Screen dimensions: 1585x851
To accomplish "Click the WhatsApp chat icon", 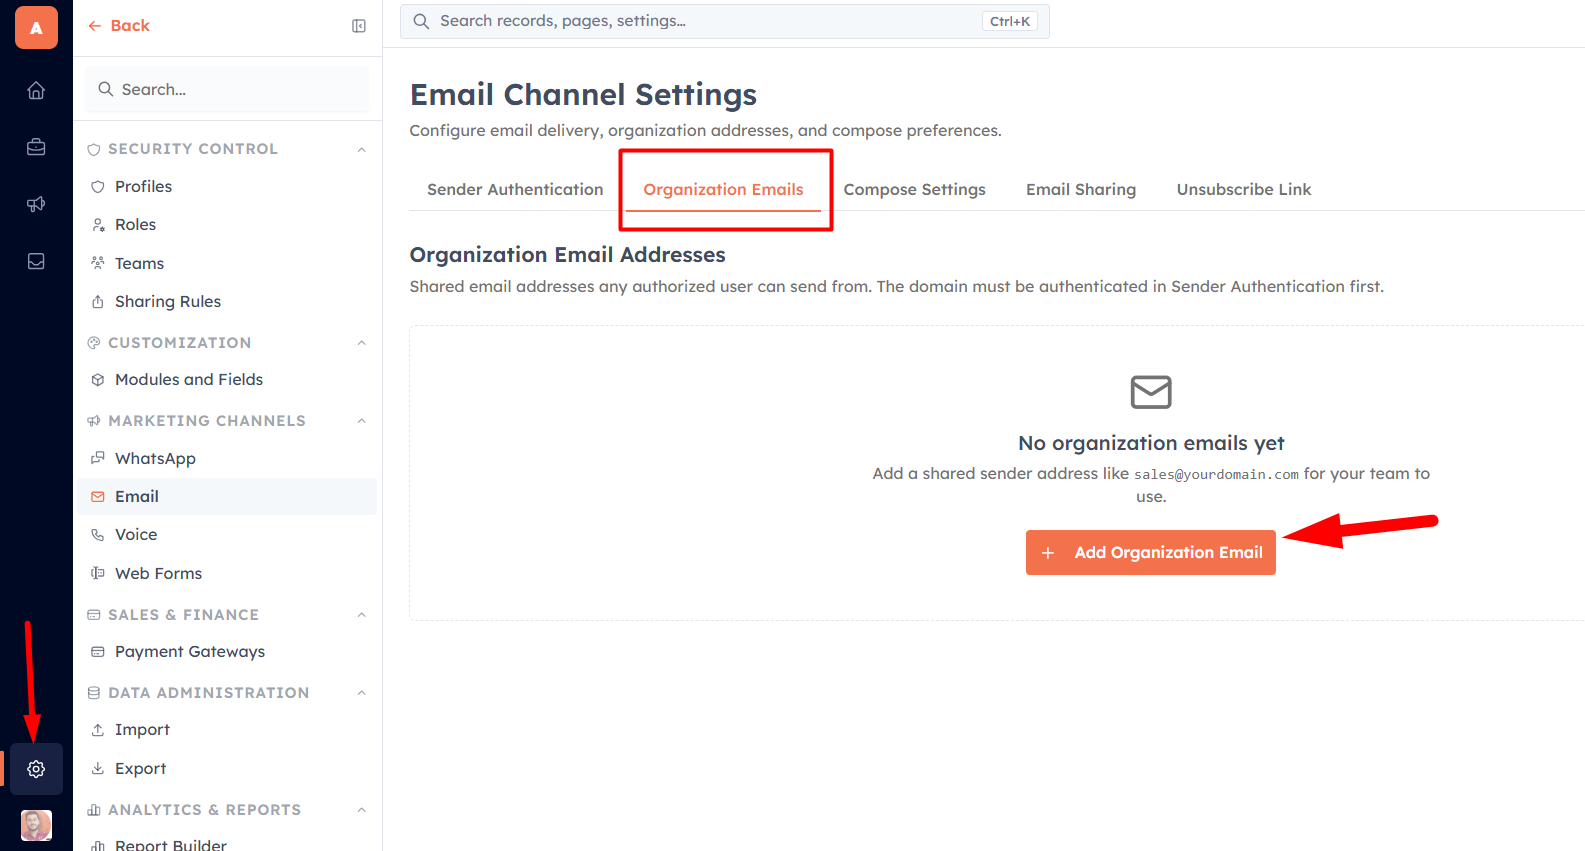I will tap(98, 458).
